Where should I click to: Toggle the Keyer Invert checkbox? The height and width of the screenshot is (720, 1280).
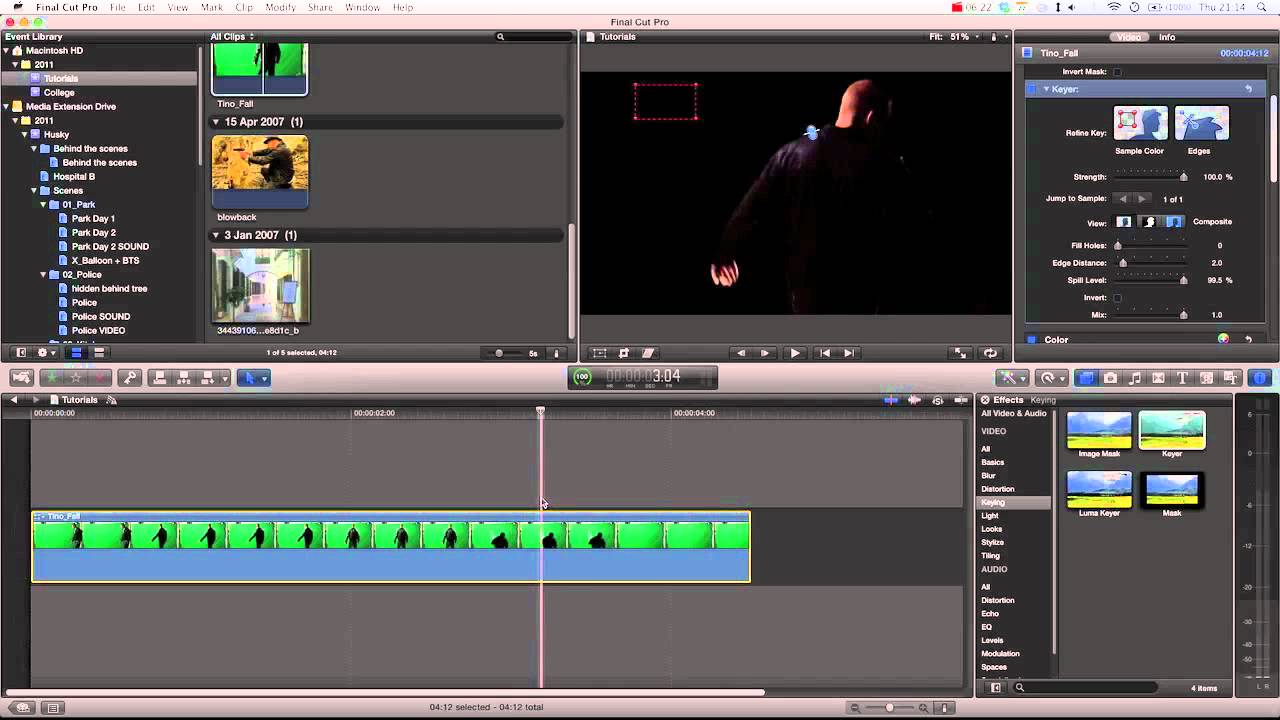[1117, 298]
